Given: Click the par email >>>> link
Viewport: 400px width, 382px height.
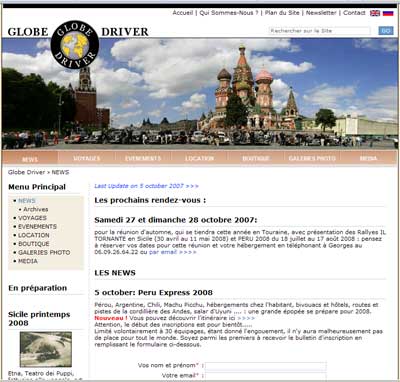Looking at the screenshot, I should (x=173, y=252).
